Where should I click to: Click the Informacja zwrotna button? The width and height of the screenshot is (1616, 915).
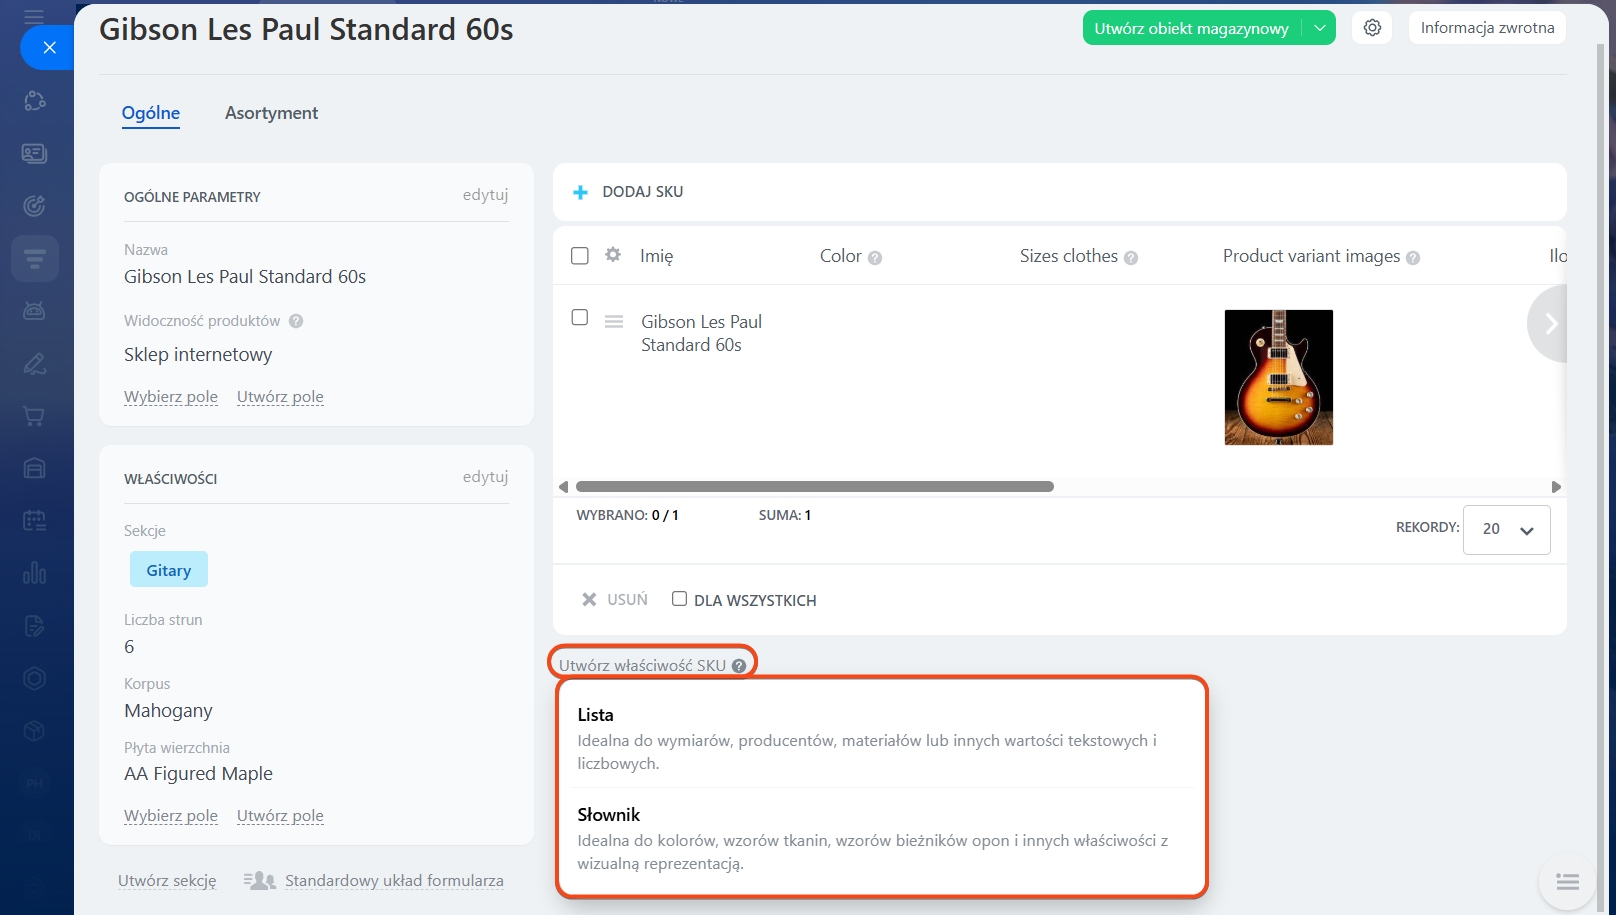[1487, 28]
